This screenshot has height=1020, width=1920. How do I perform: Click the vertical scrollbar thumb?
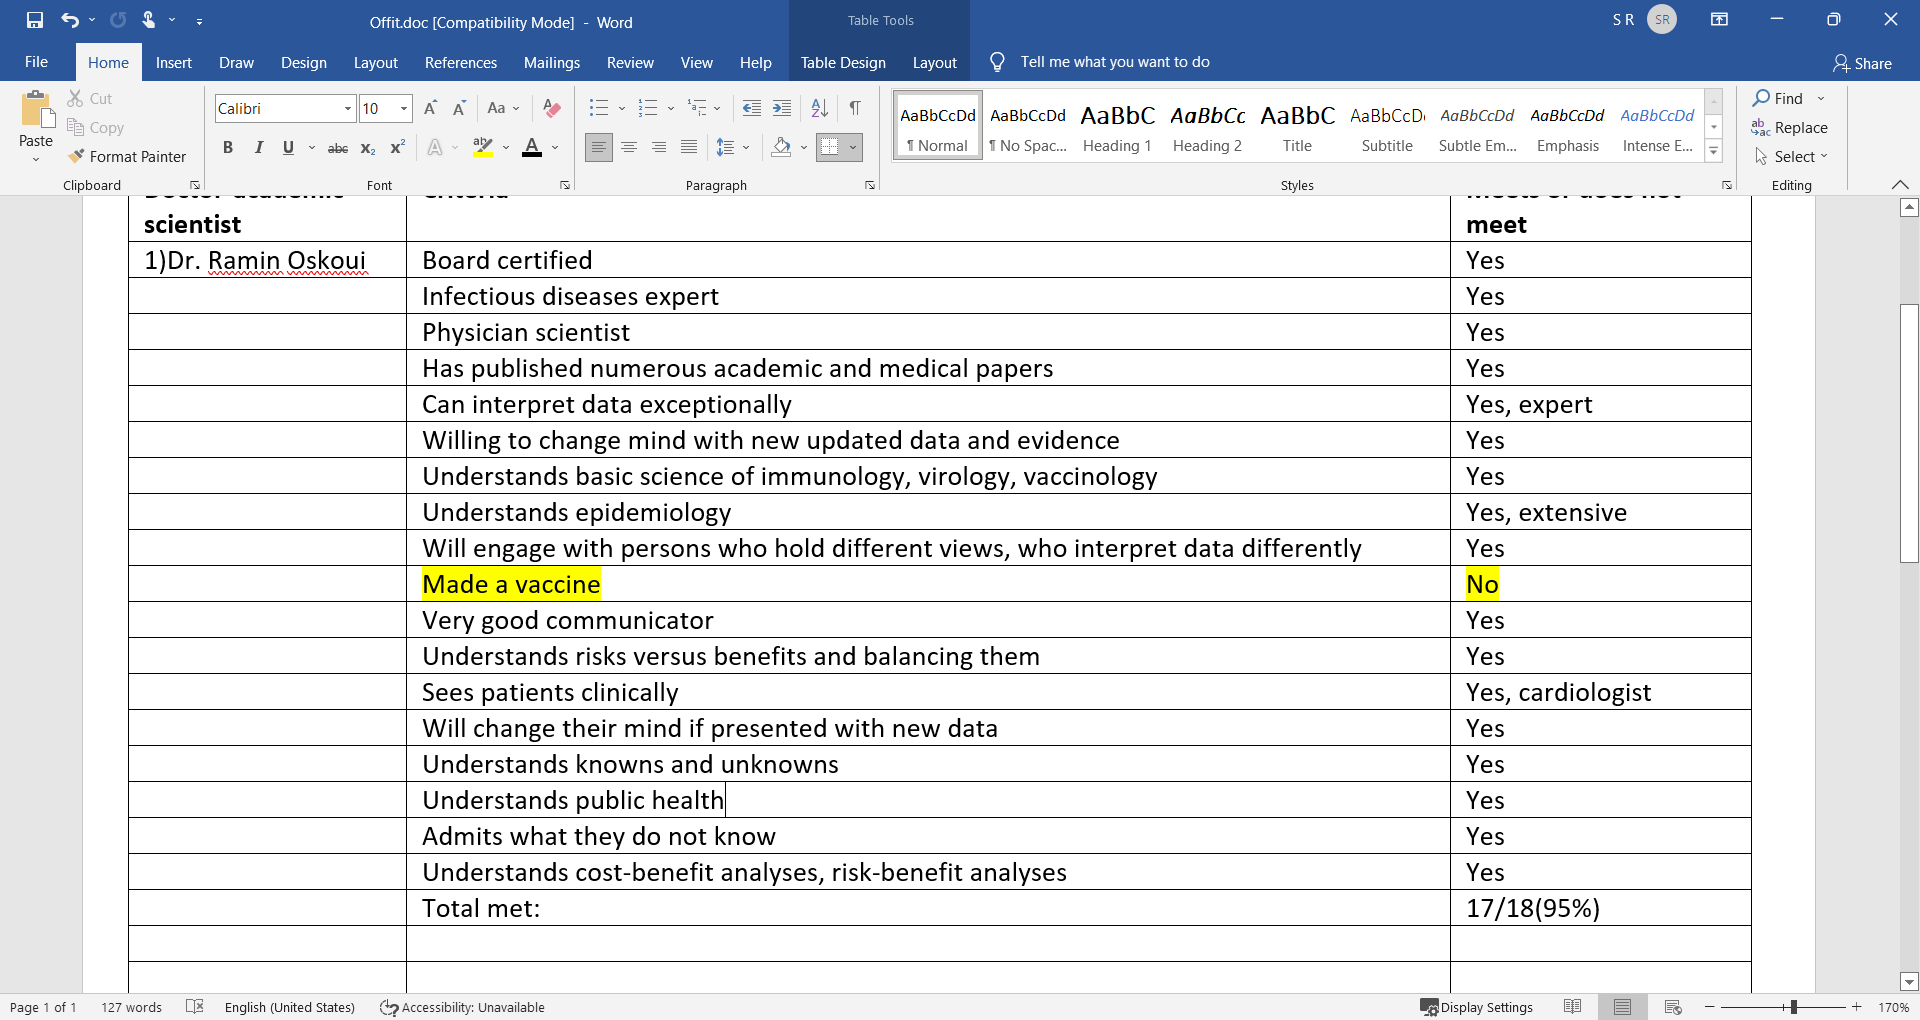1909,432
